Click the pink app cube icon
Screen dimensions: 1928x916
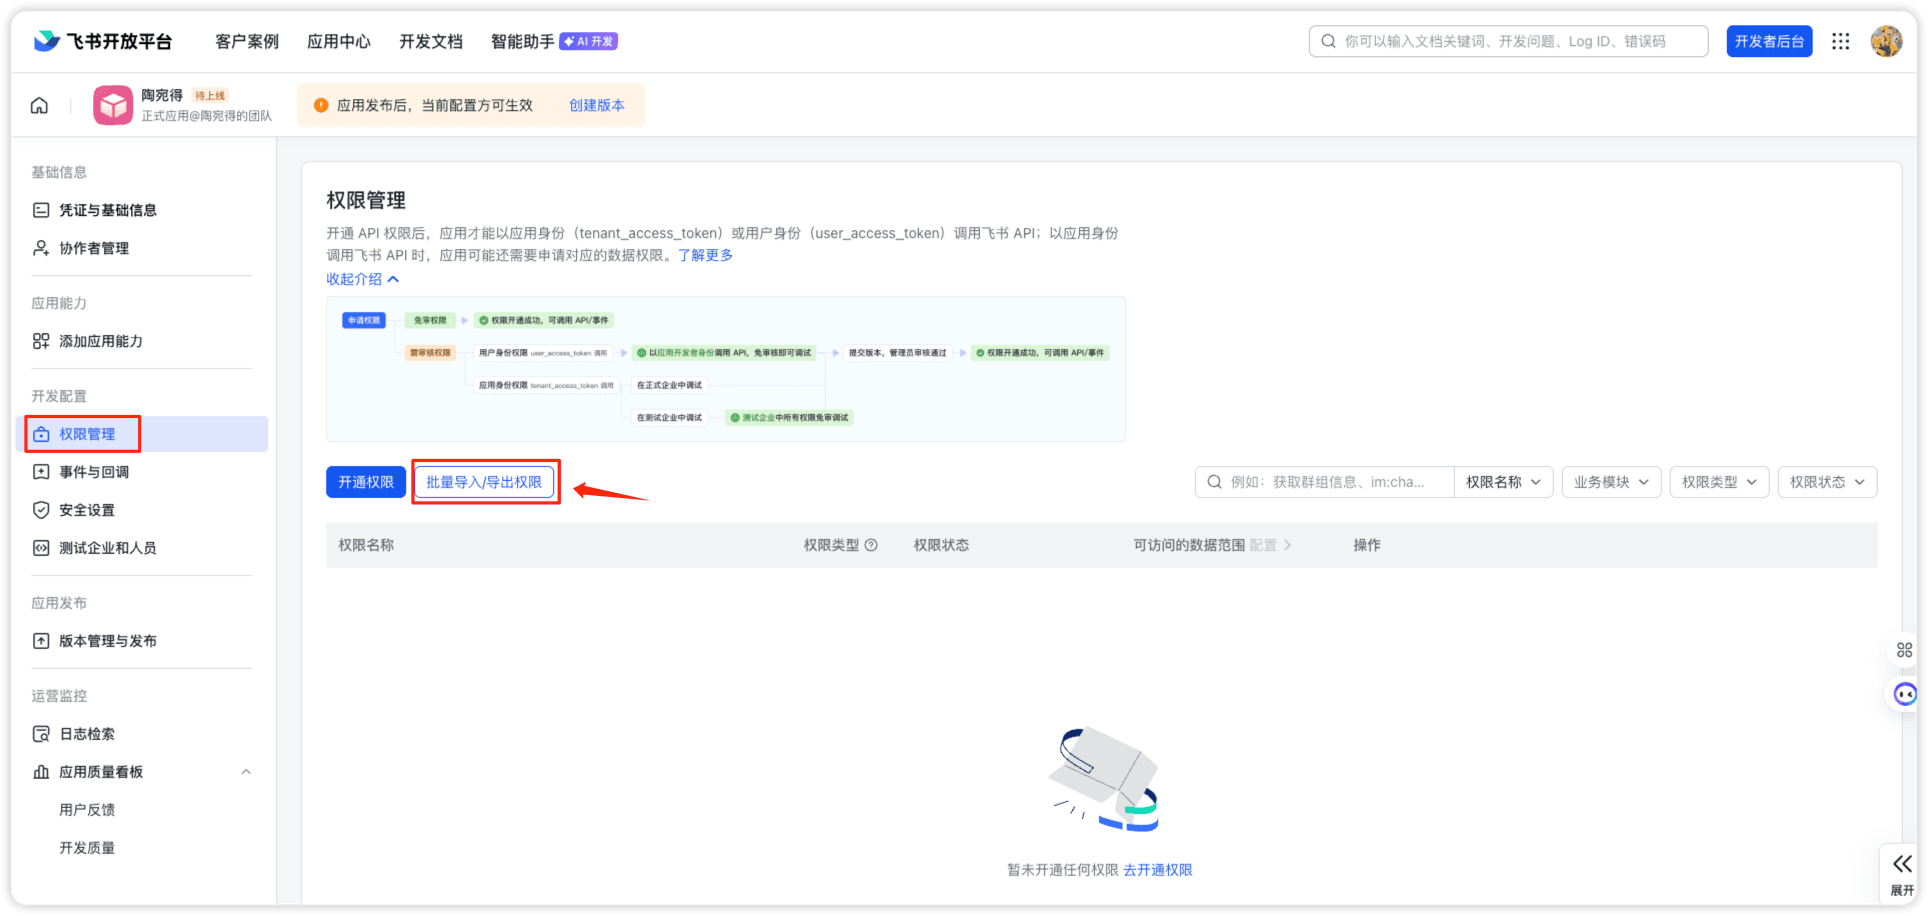tap(113, 105)
